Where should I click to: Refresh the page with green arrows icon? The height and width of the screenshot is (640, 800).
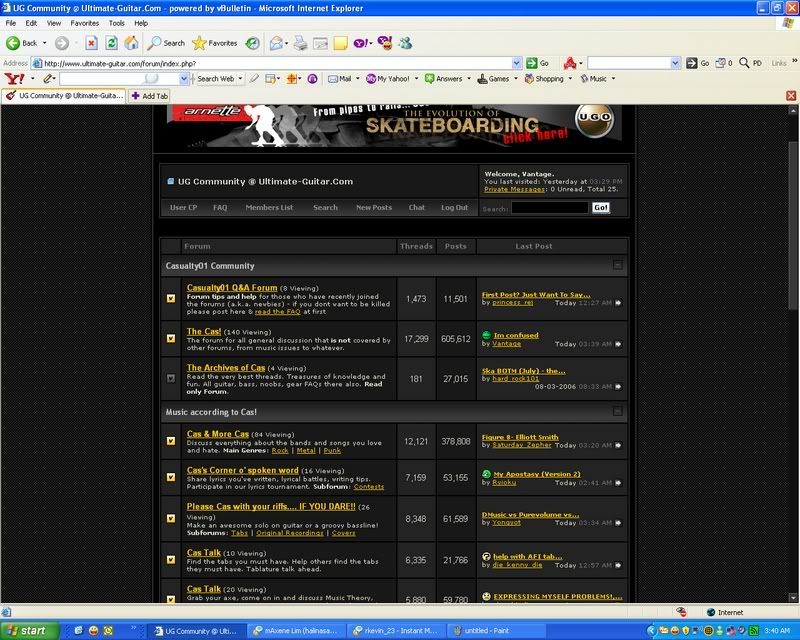point(111,43)
